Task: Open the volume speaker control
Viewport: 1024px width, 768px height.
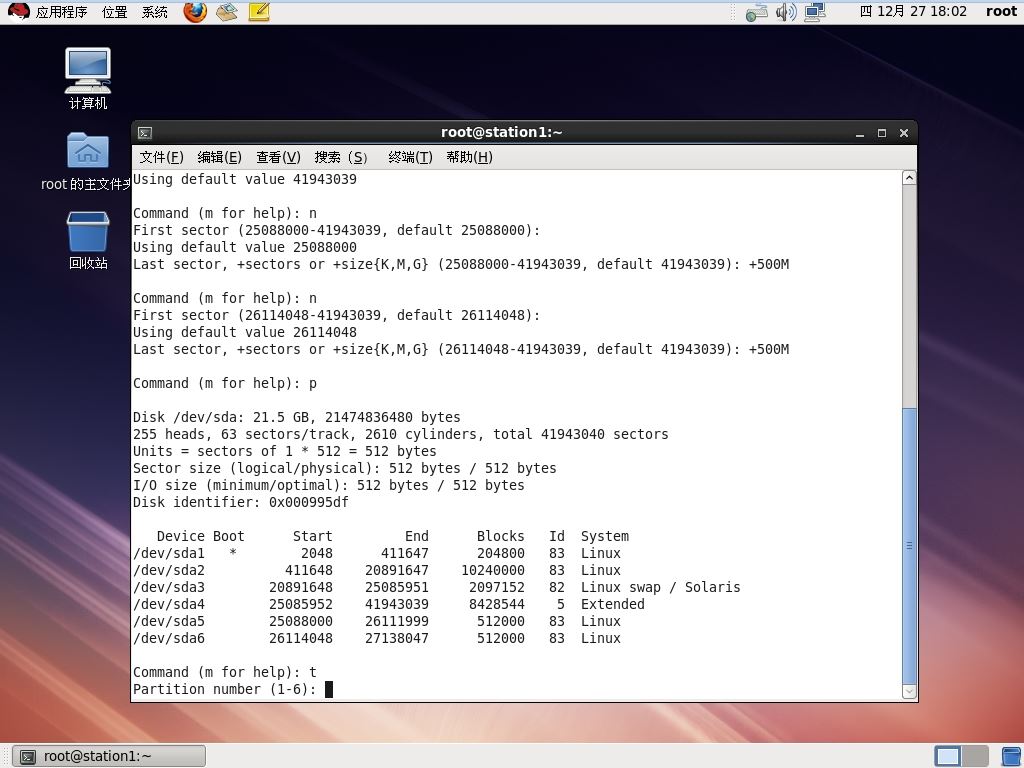Action: [786, 12]
